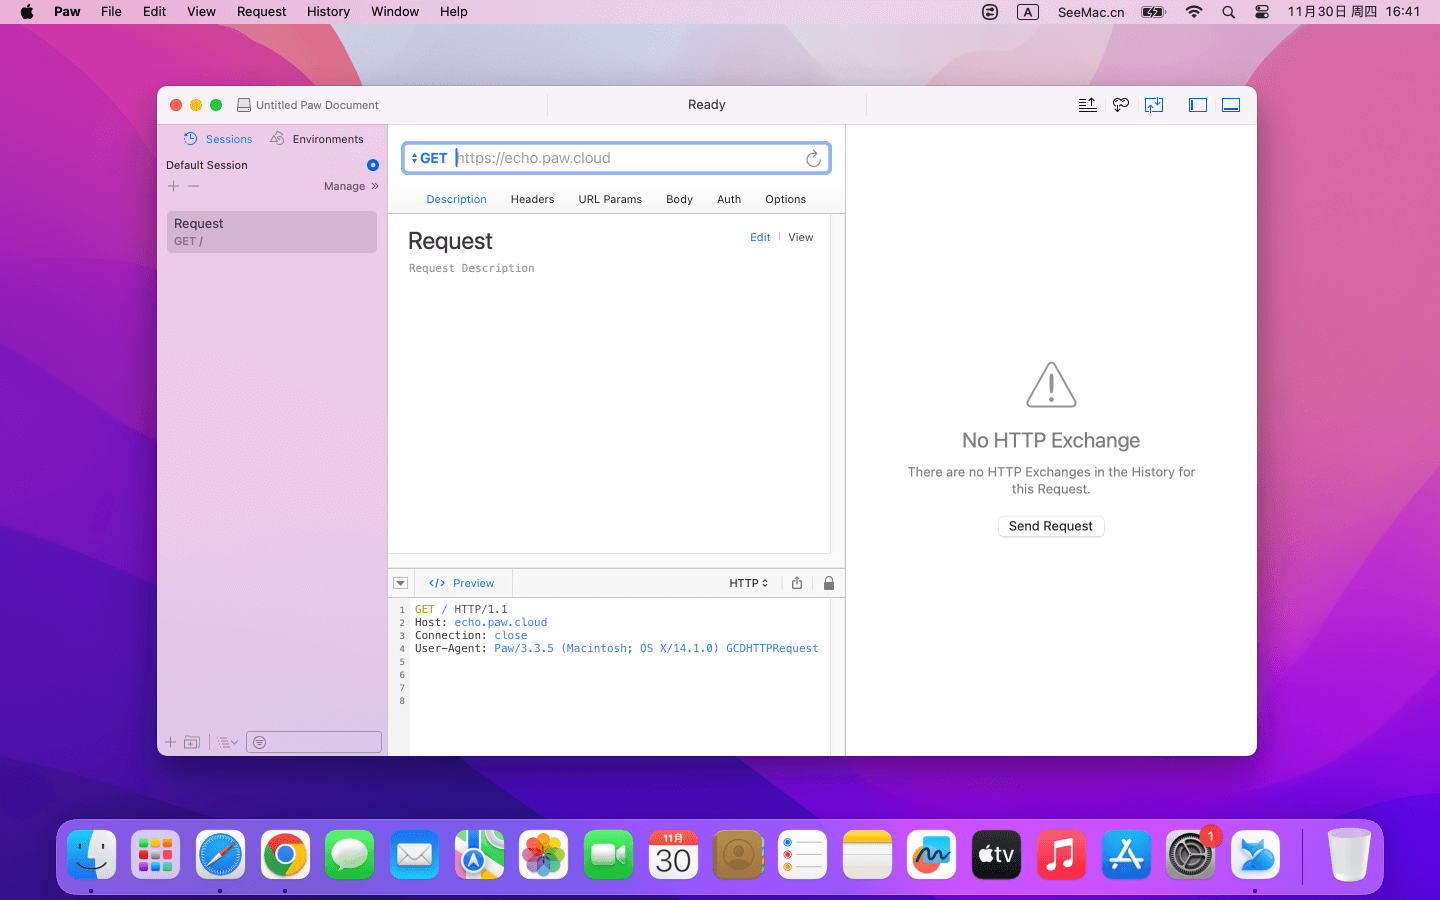Click the export/sort lines toolbar icon
Viewport: 1440px width, 900px height.
(1087, 105)
